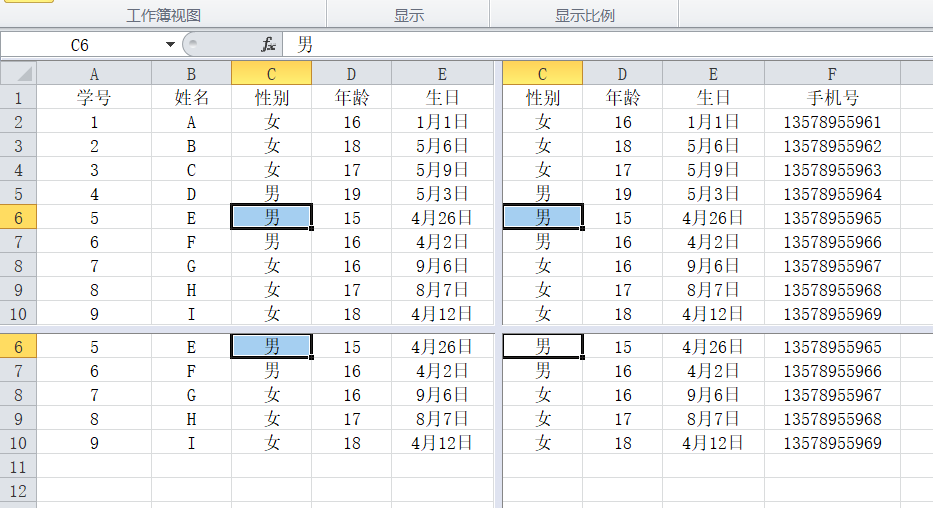
Task: Click the formula bar containing 男
Action: point(600,45)
